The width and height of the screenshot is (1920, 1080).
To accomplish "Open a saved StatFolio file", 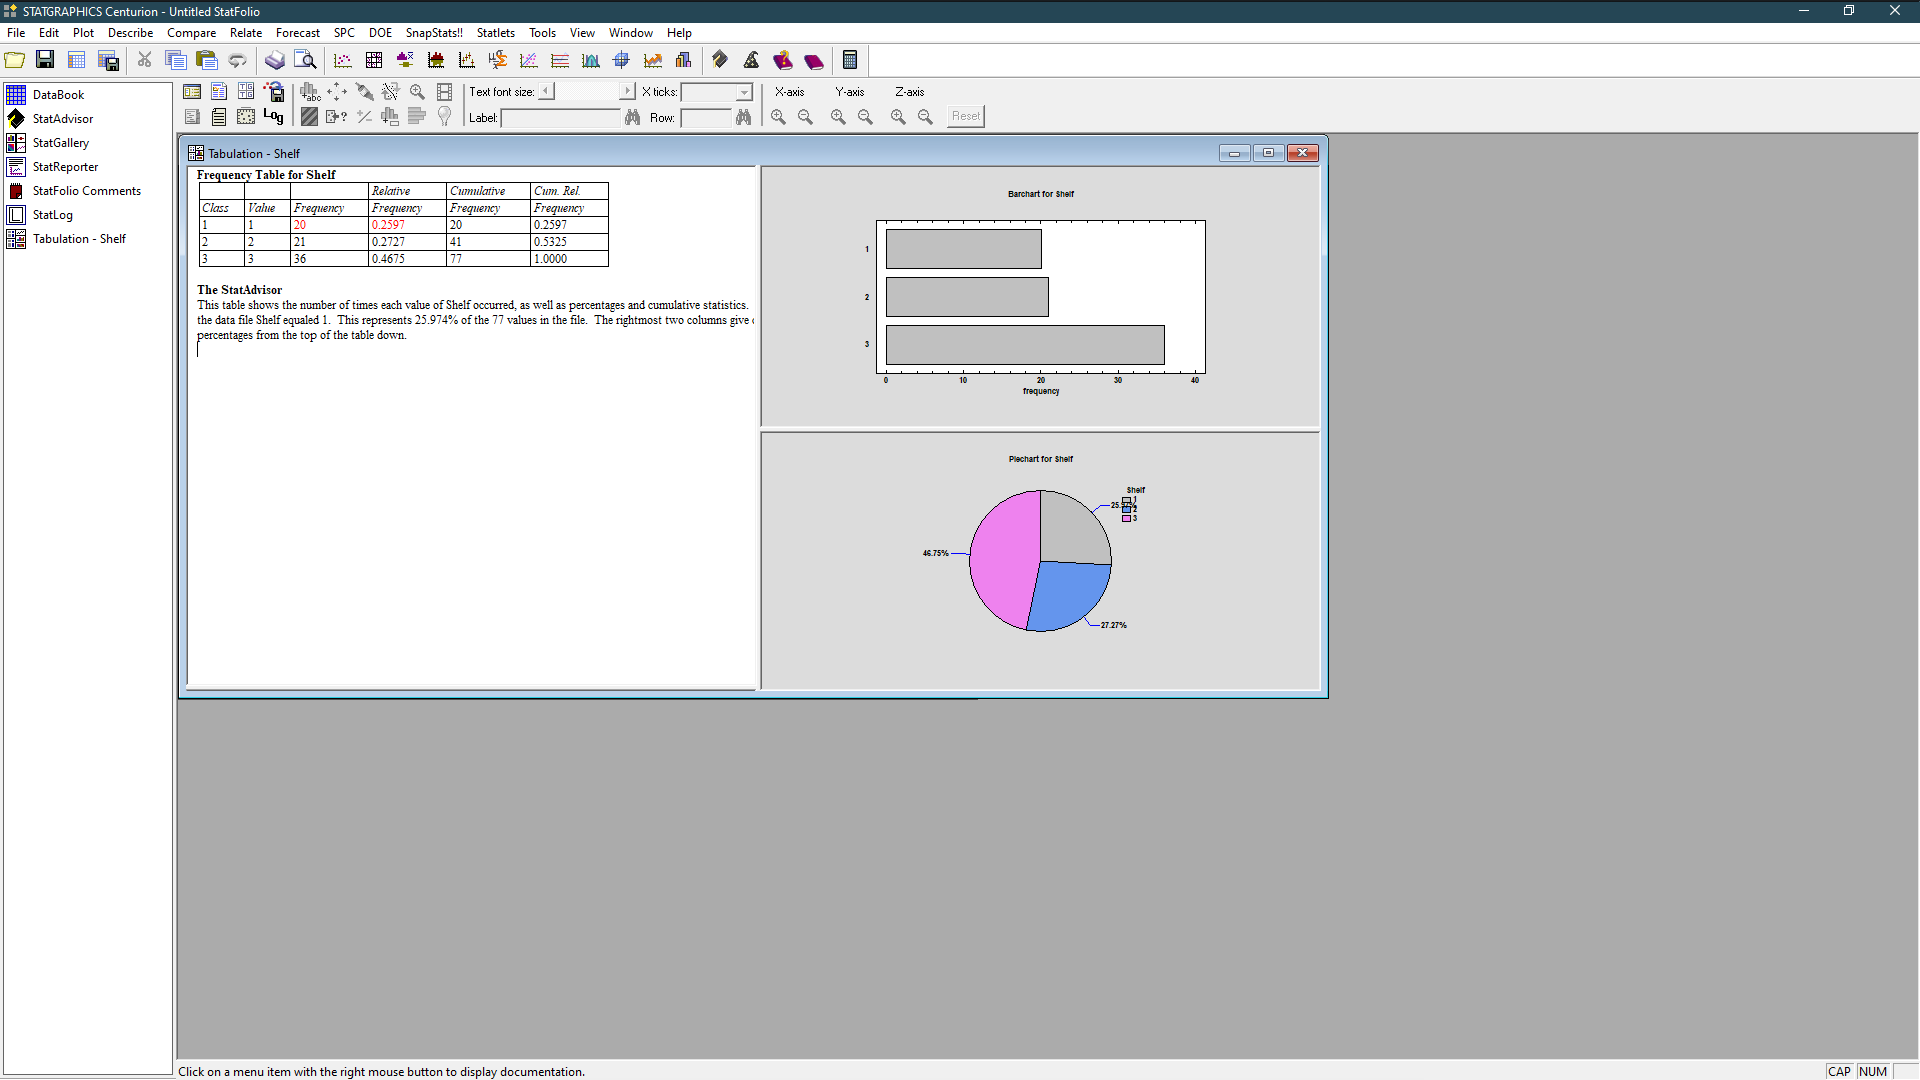I will pos(15,60).
